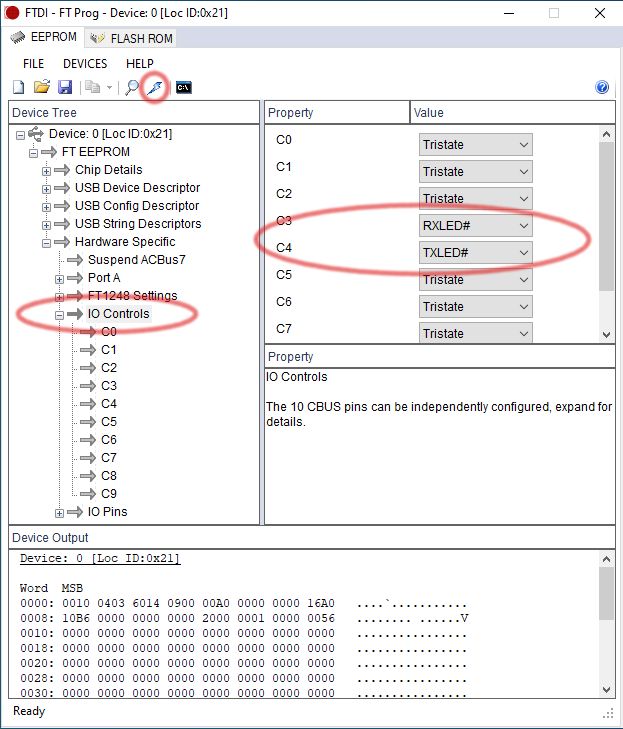Collapse the Device: 0 tree node
623x729 pixels.
tap(20, 135)
